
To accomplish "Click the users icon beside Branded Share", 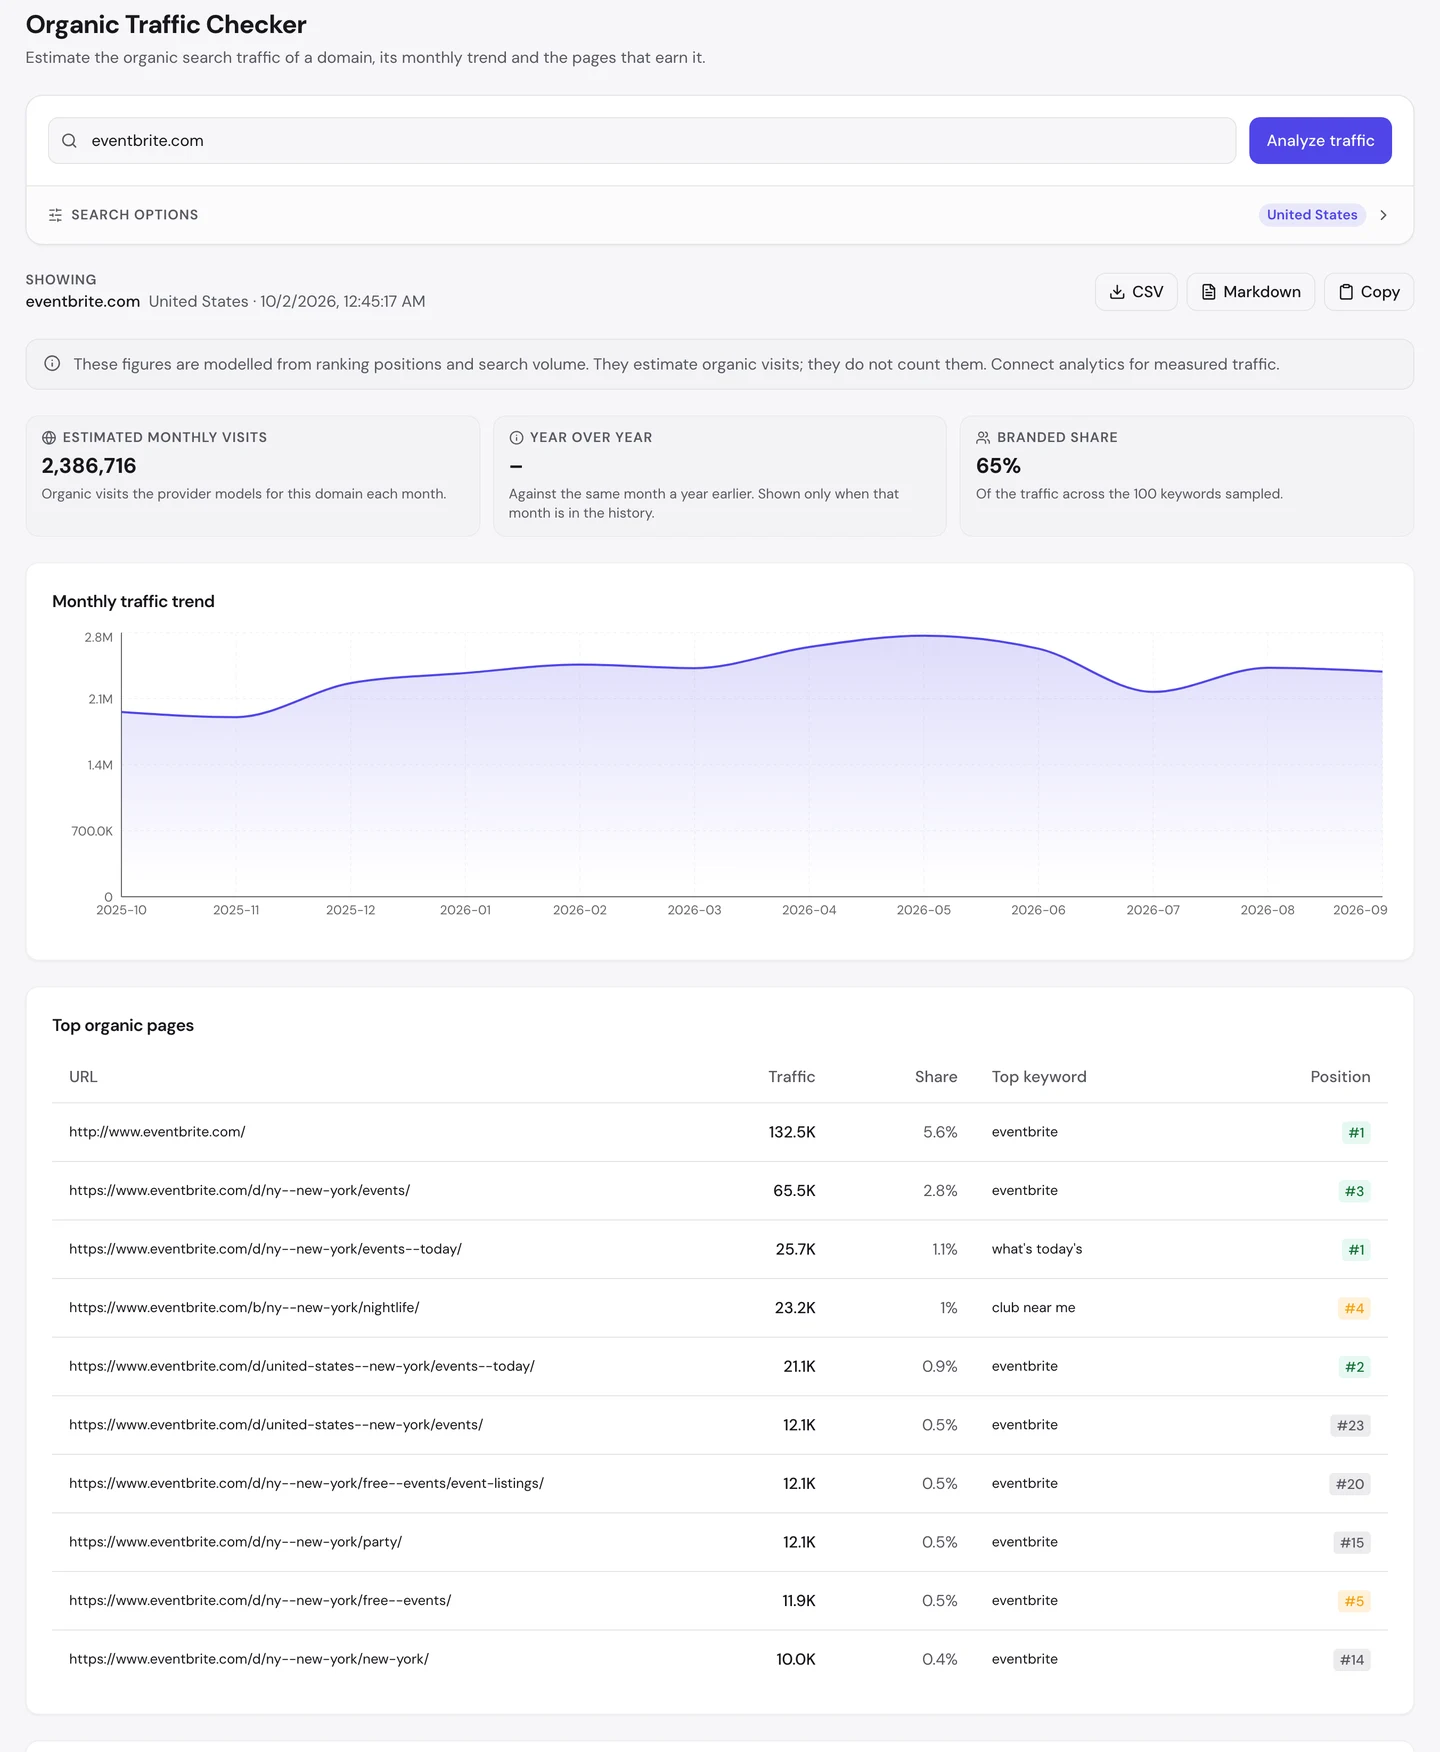I will click(983, 438).
